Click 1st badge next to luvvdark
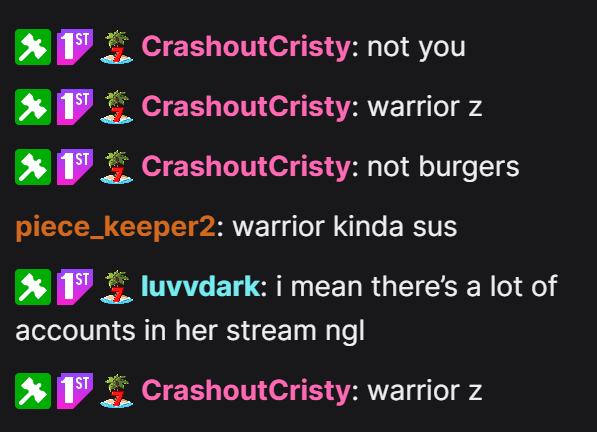 click(75, 287)
